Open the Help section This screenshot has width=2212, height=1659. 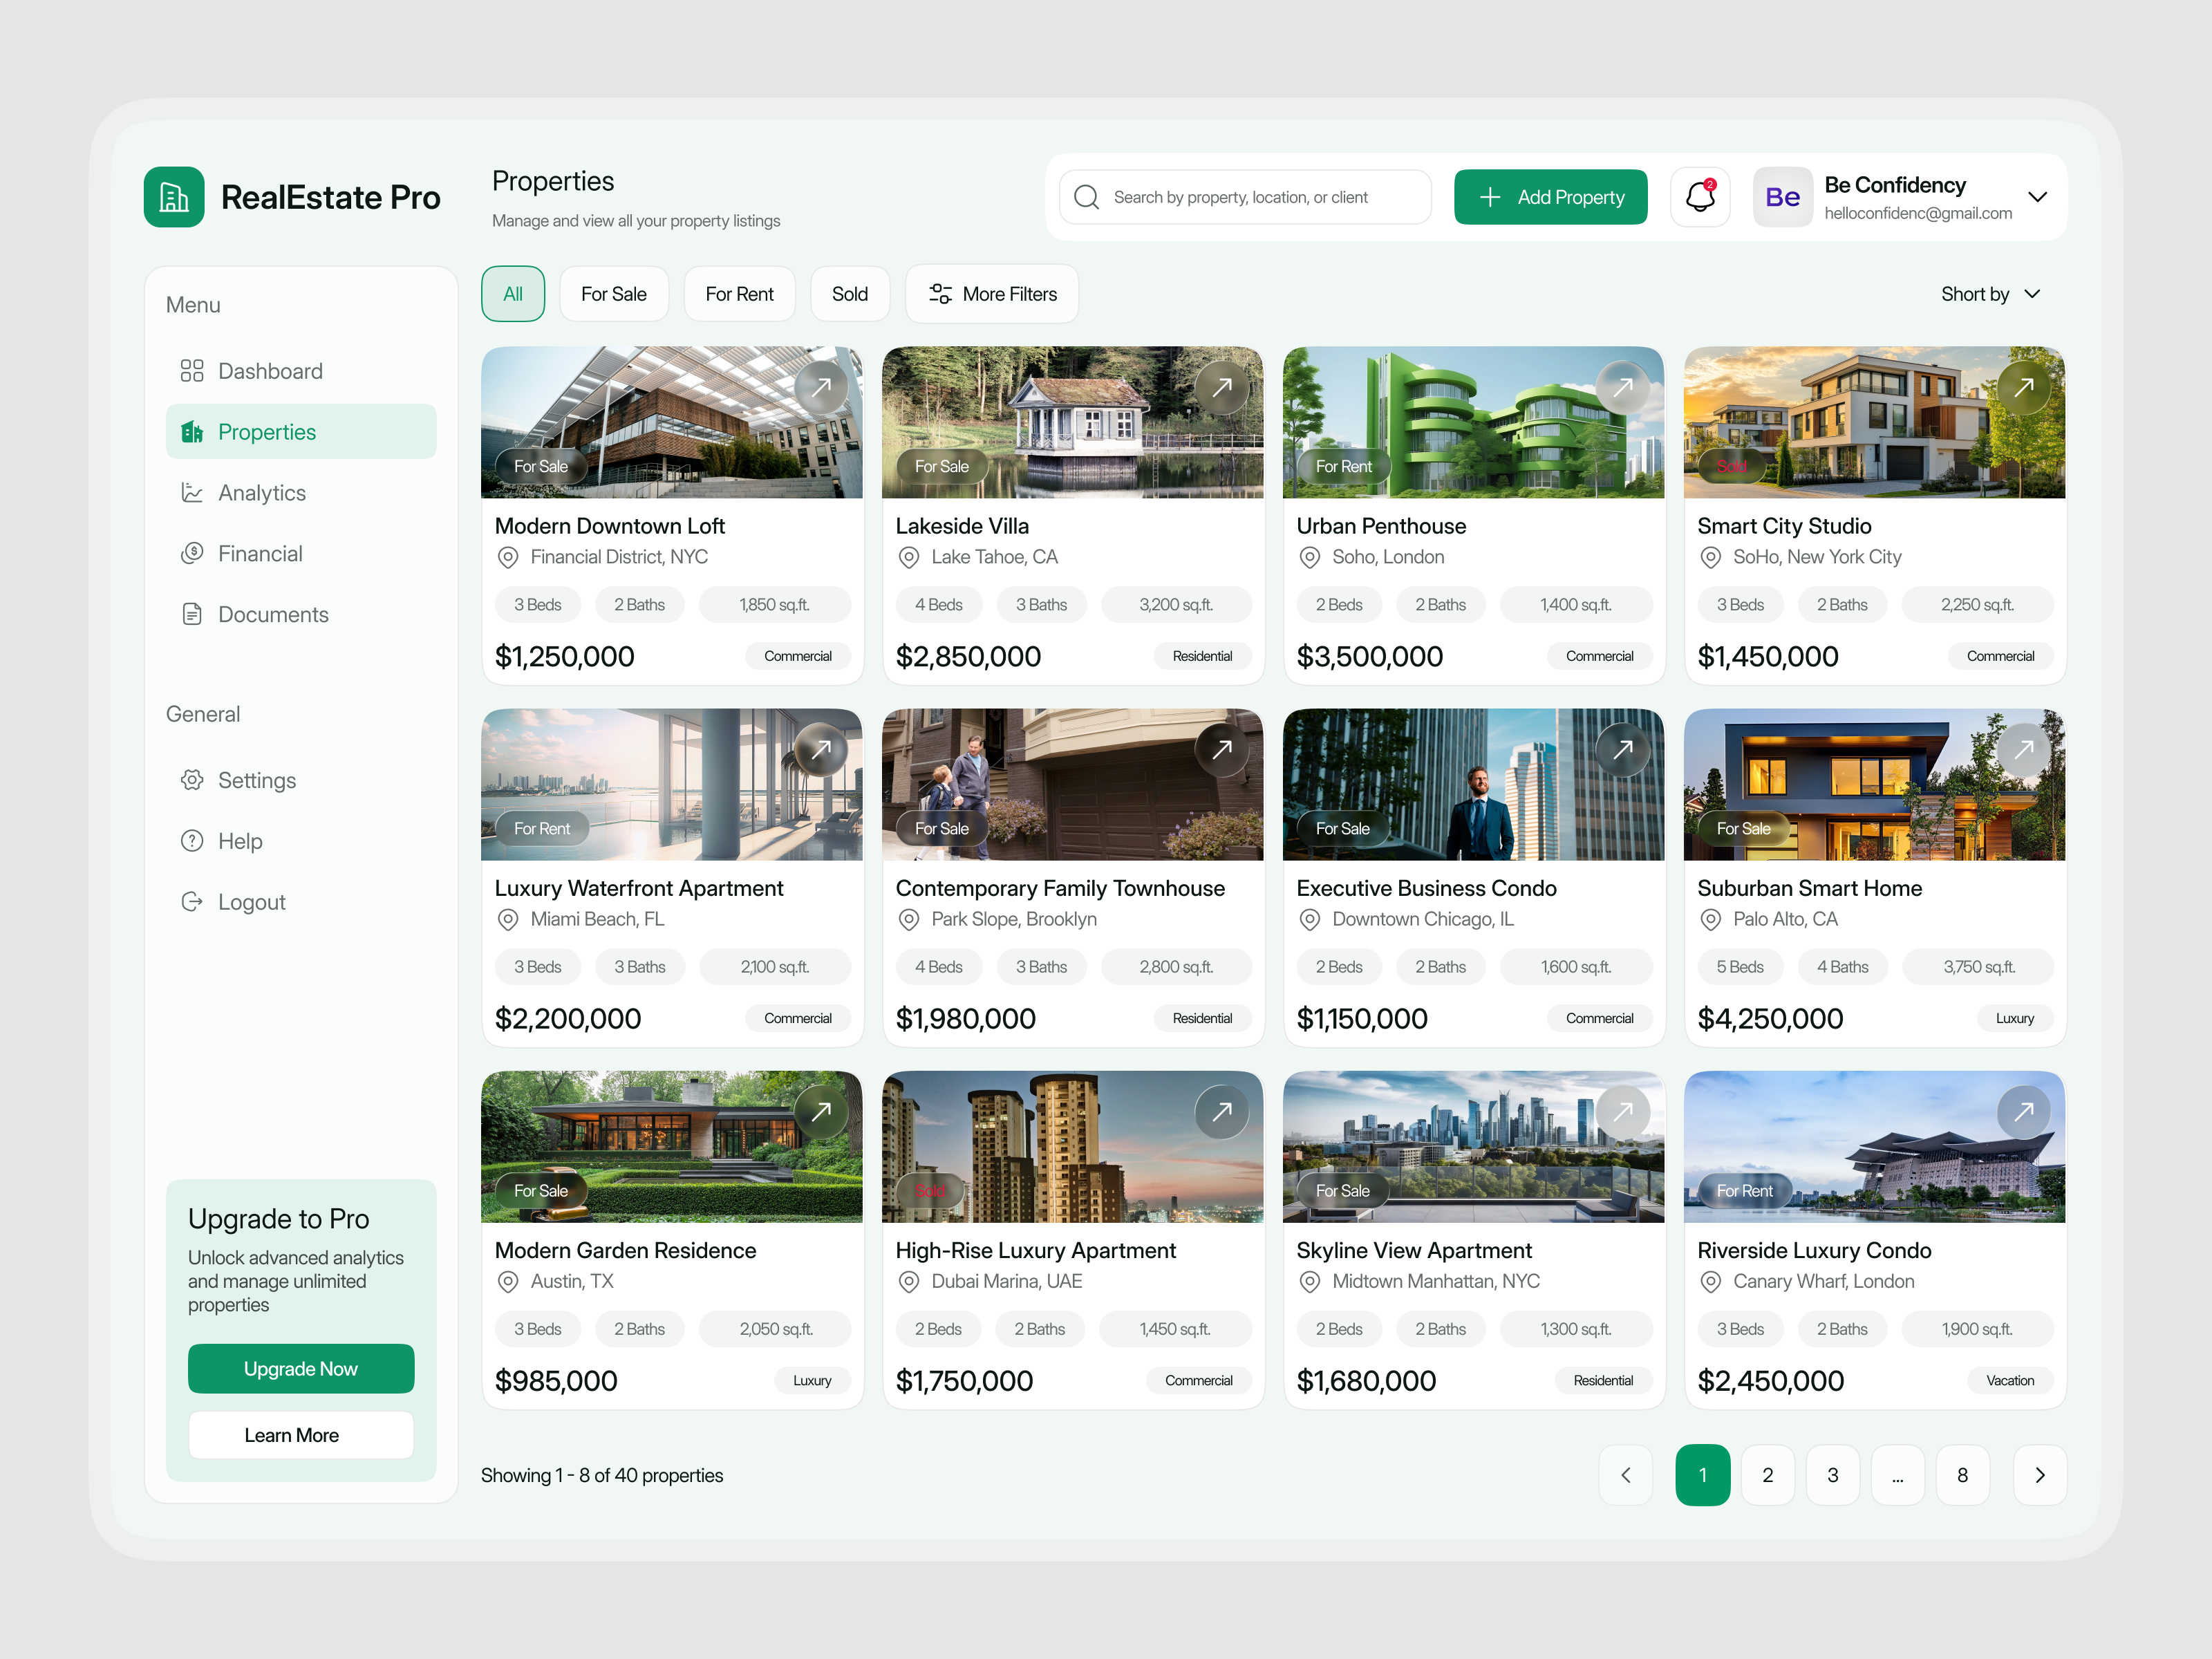240,840
